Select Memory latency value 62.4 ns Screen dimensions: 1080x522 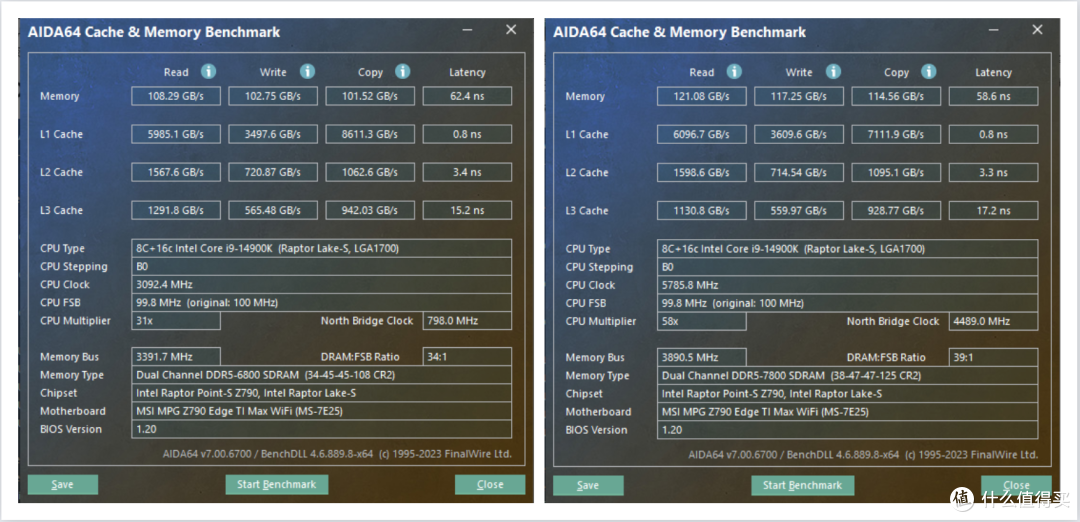(467, 96)
